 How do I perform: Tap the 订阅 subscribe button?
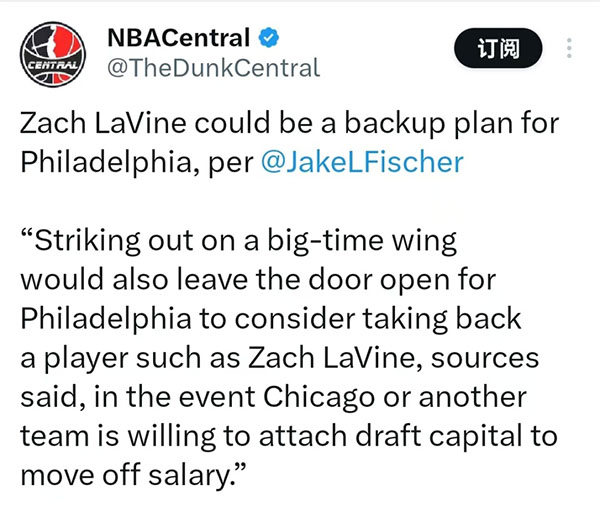click(x=498, y=48)
